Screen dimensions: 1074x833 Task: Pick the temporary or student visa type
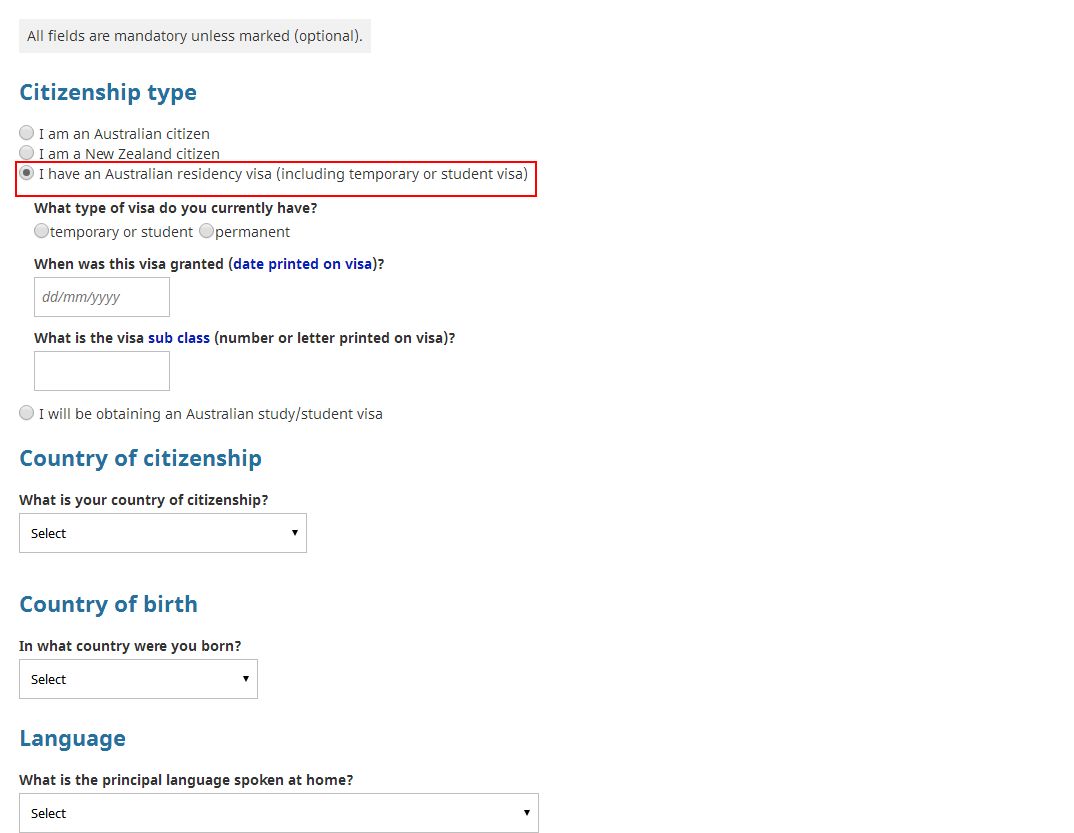click(x=41, y=231)
